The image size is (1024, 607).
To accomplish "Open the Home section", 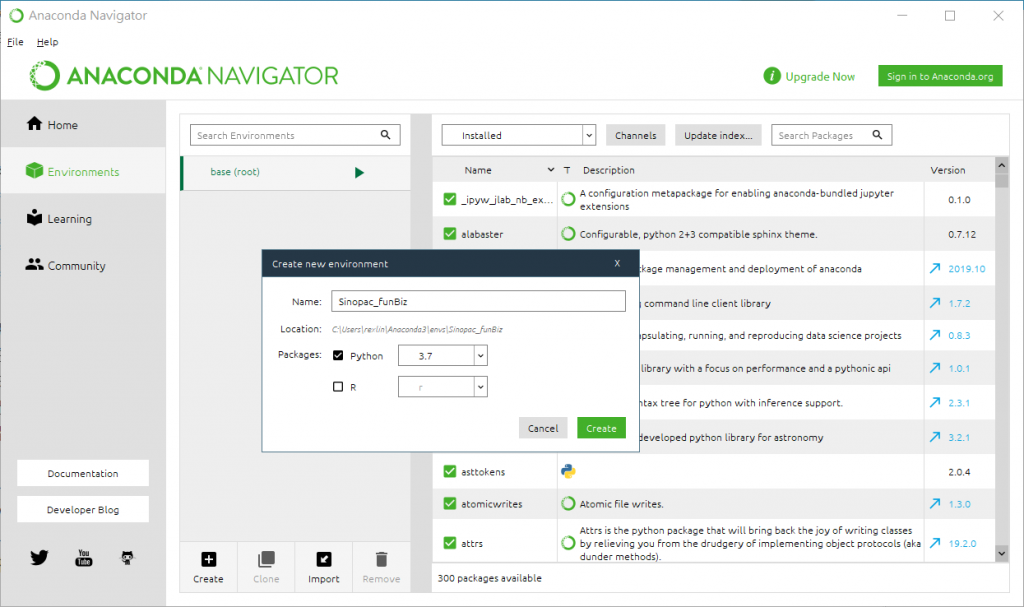I will 83,124.
